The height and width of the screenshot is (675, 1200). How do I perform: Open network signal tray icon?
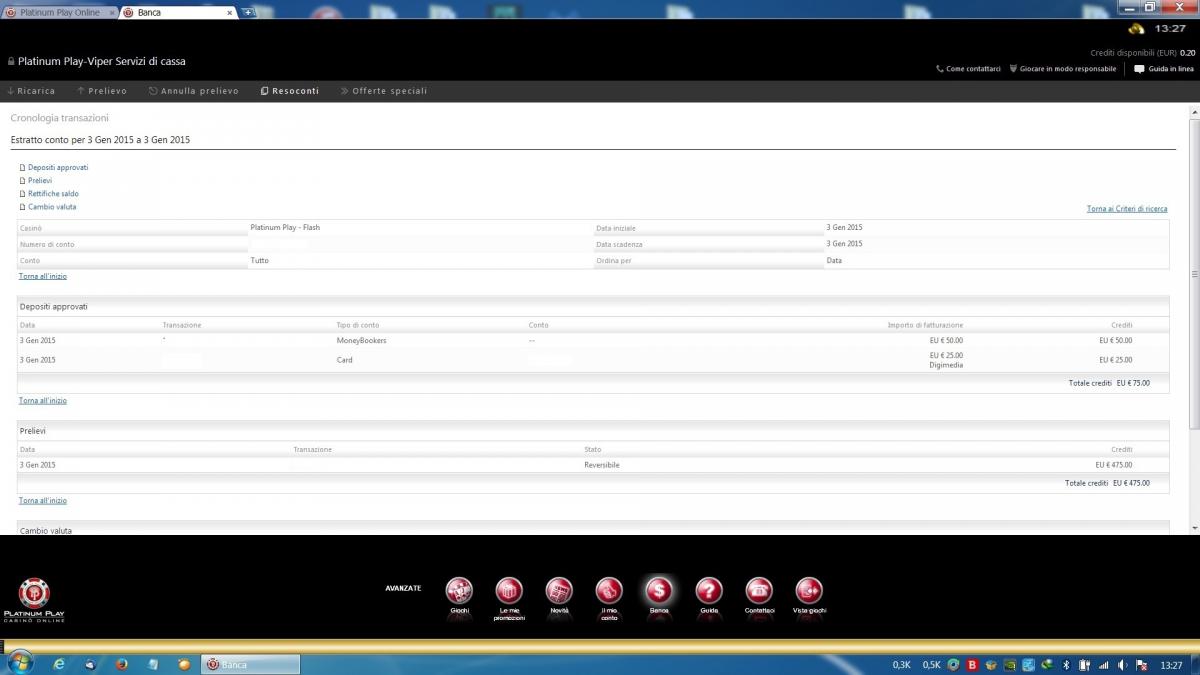[x=1104, y=665]
